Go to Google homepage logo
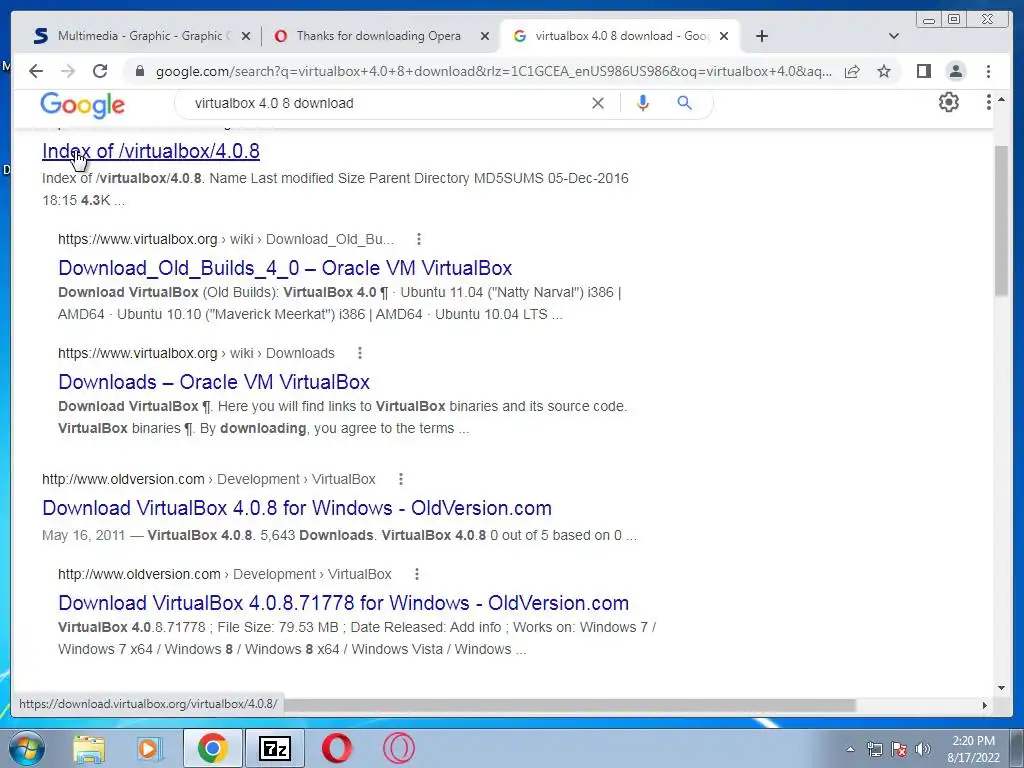Viewport: 1024px width, 768px height. [82, 104]
